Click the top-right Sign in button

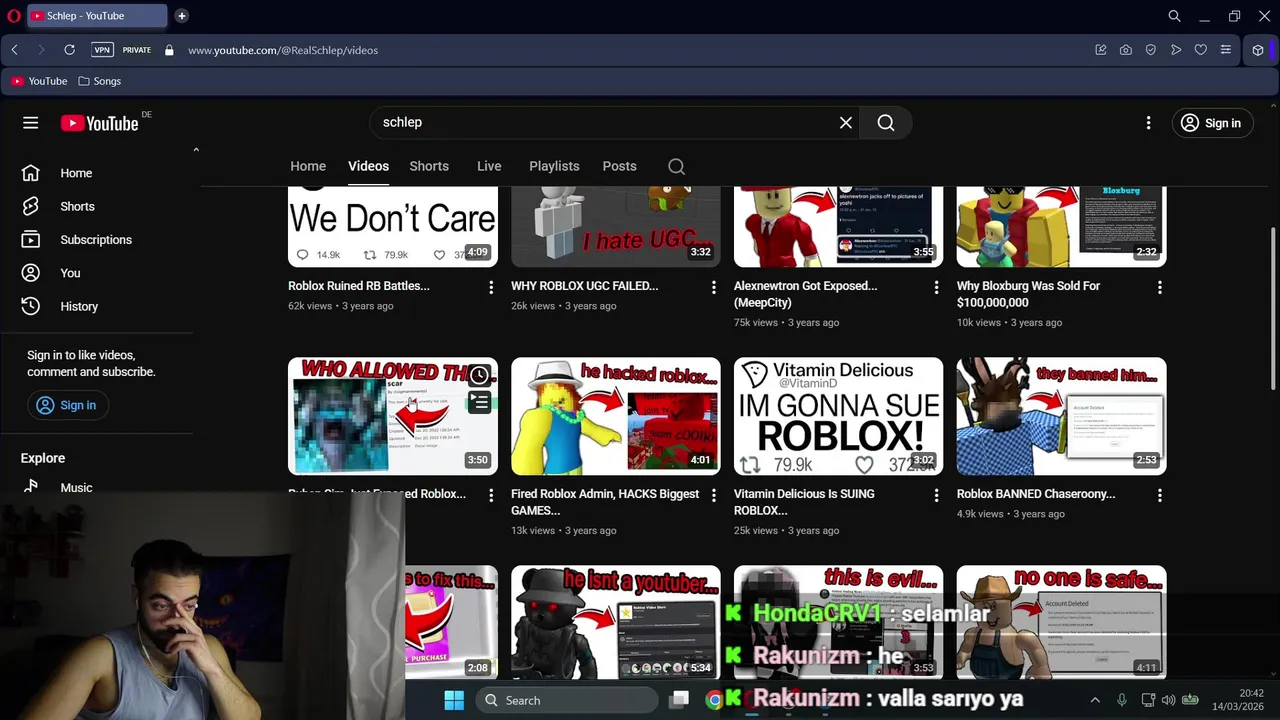point(1212,123)
